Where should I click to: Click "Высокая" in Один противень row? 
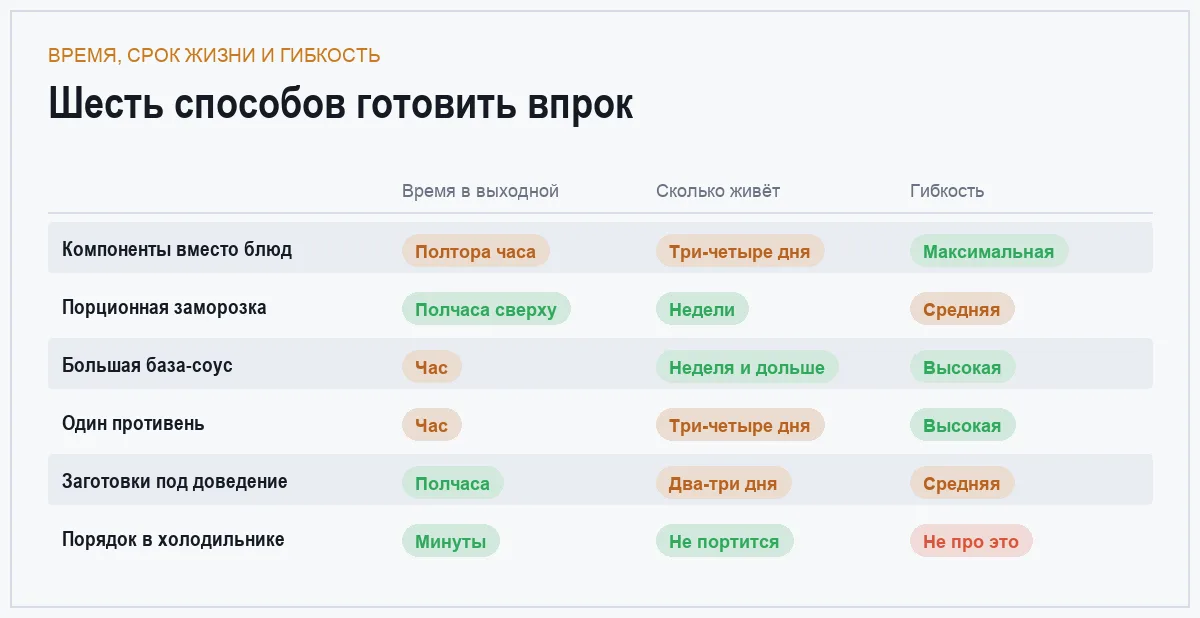[963, 425]
